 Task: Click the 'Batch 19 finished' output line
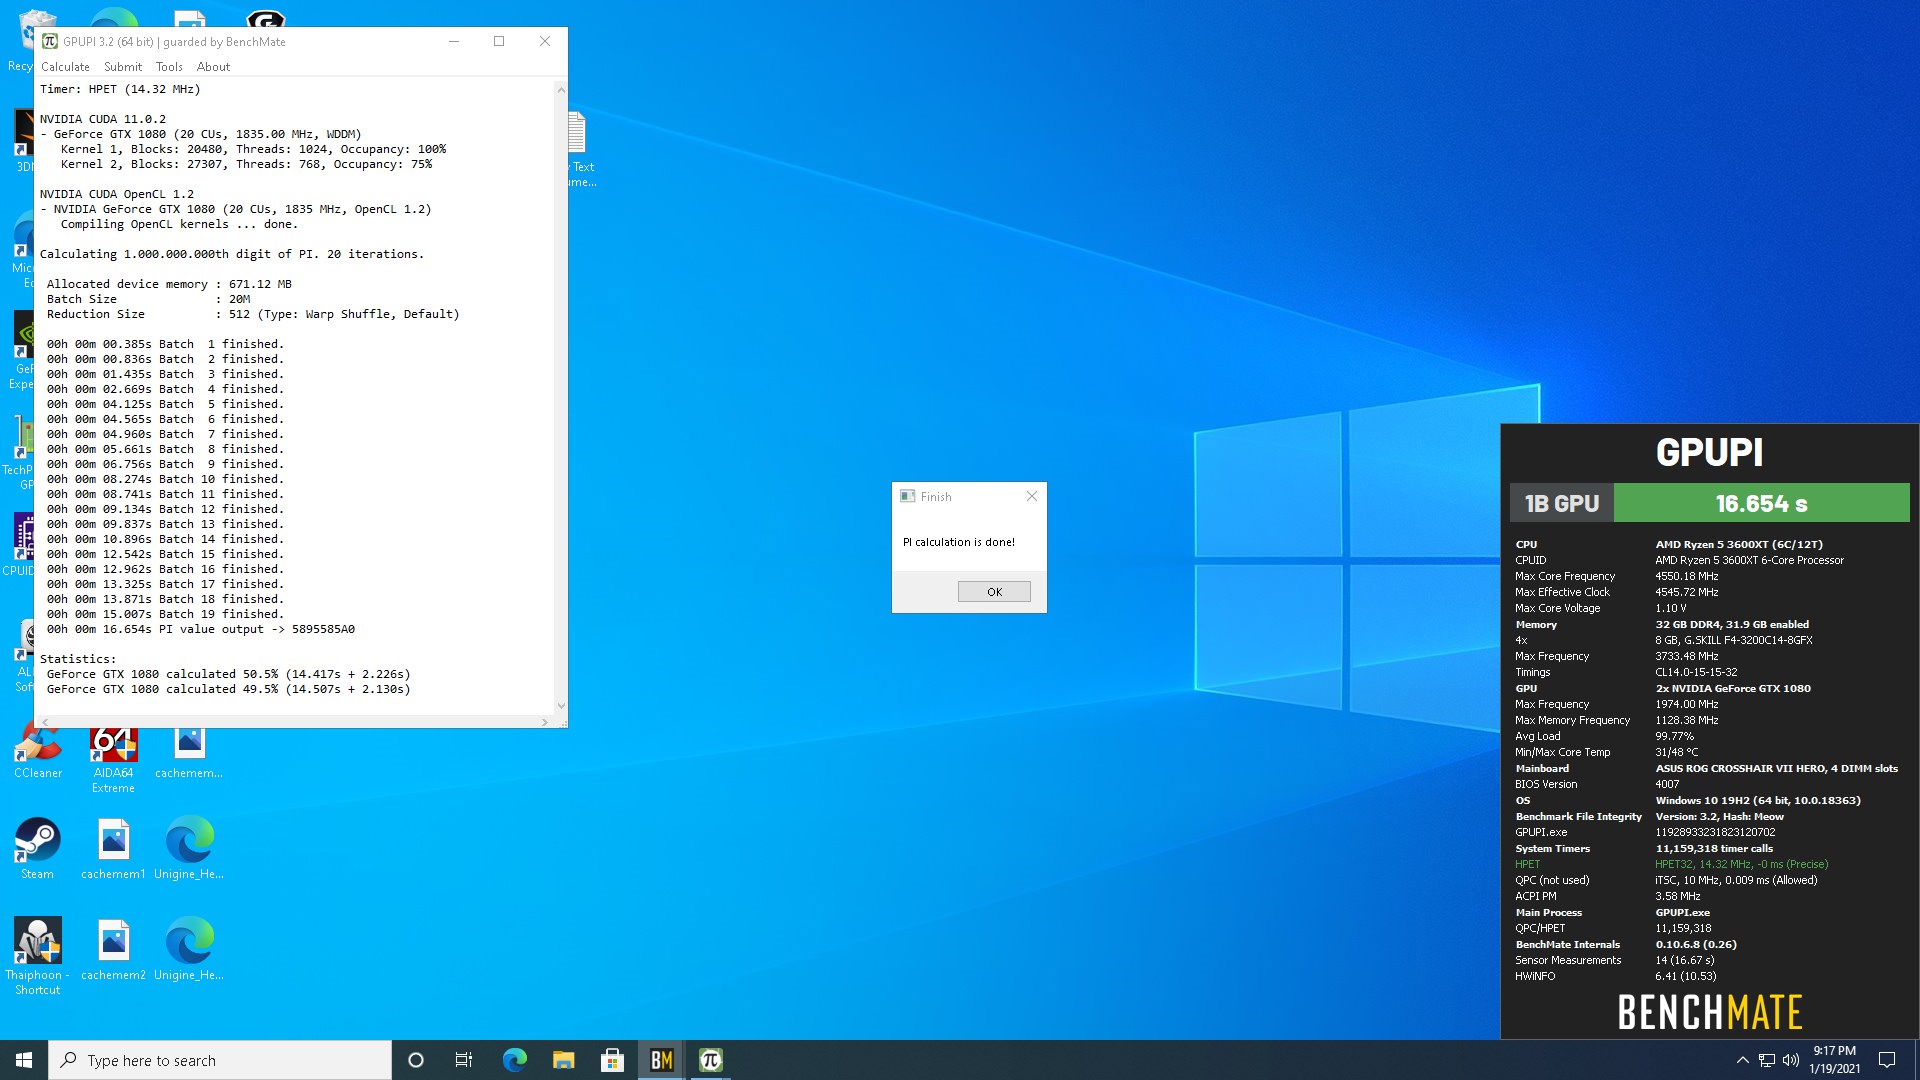pos(165,614)
